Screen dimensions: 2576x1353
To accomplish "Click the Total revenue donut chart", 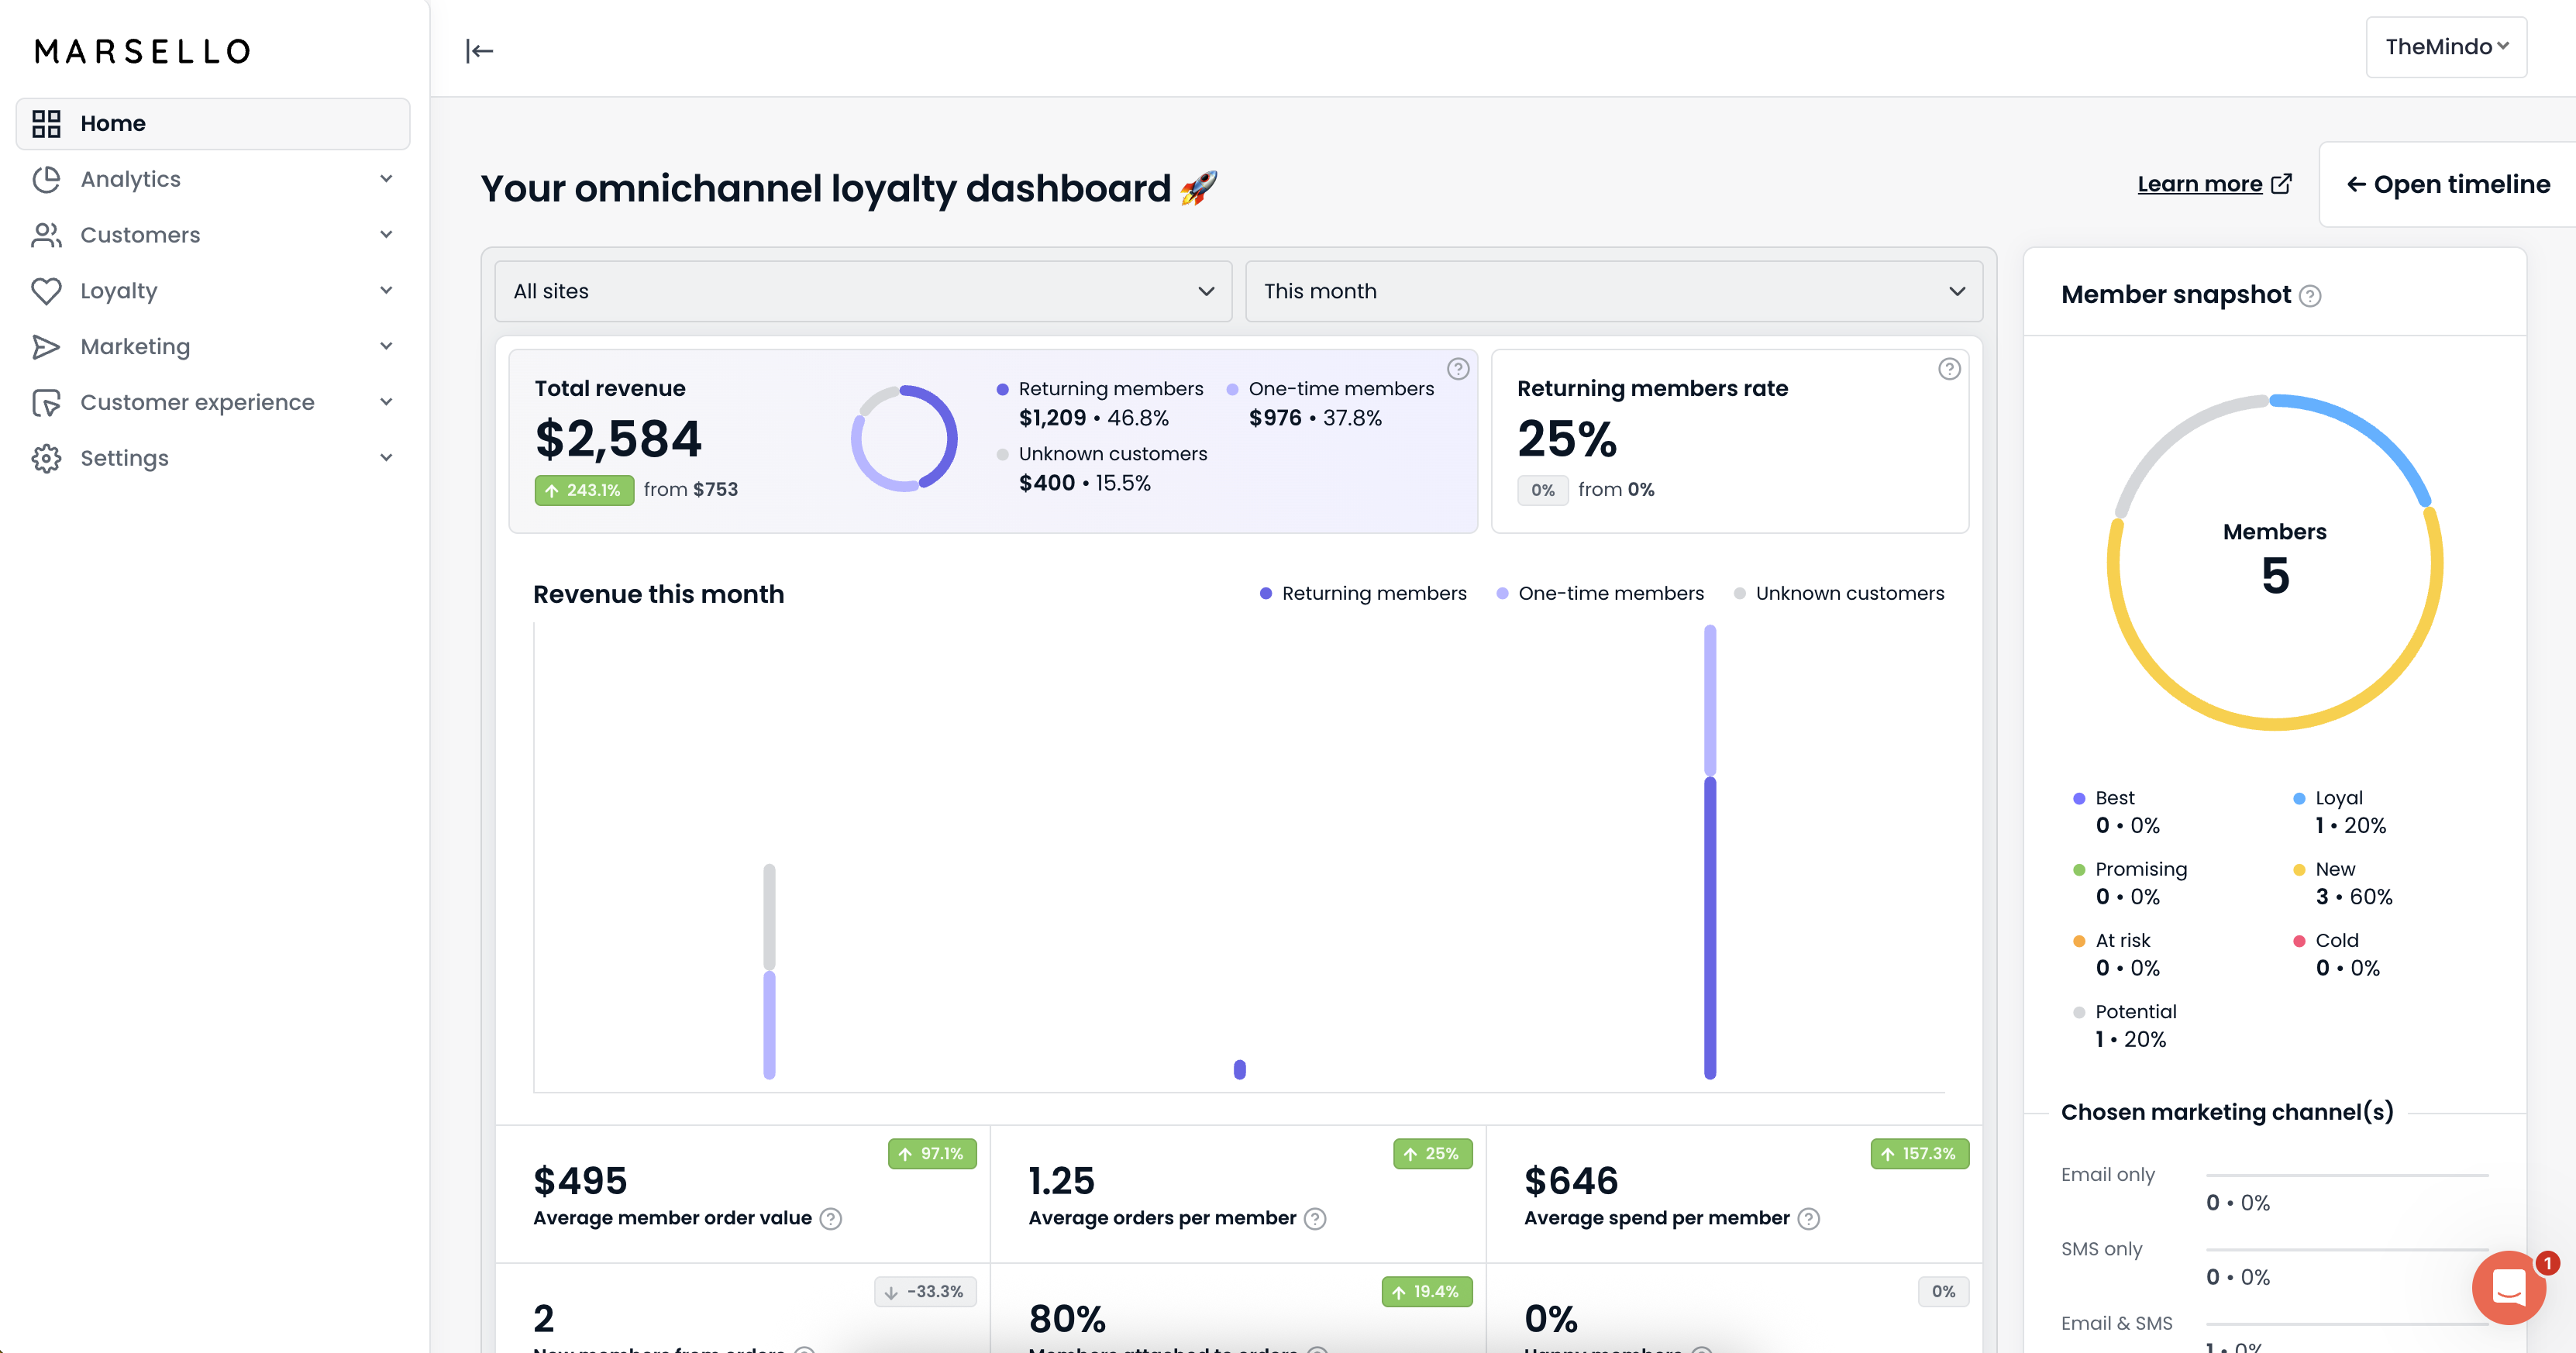I will 904,438.
